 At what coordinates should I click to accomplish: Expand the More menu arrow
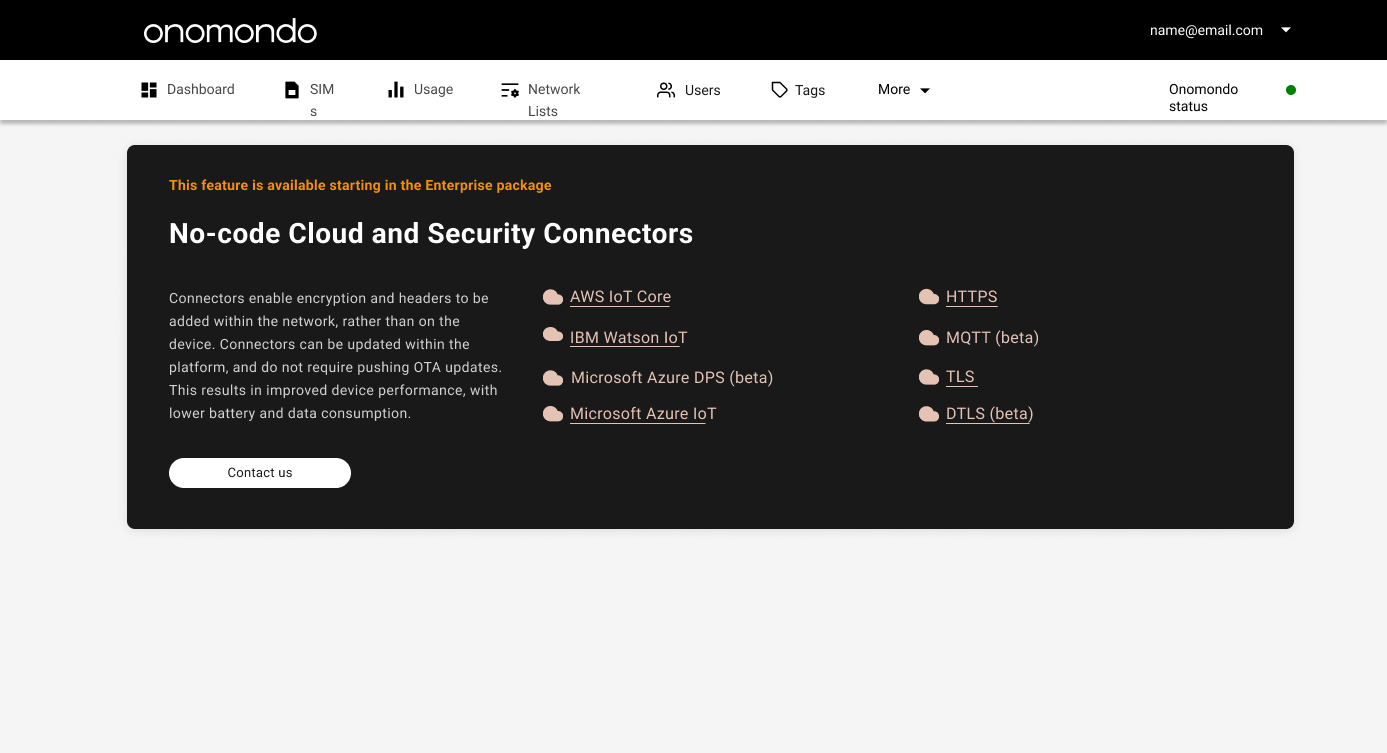pyautogui.click(x=925, y=90)
